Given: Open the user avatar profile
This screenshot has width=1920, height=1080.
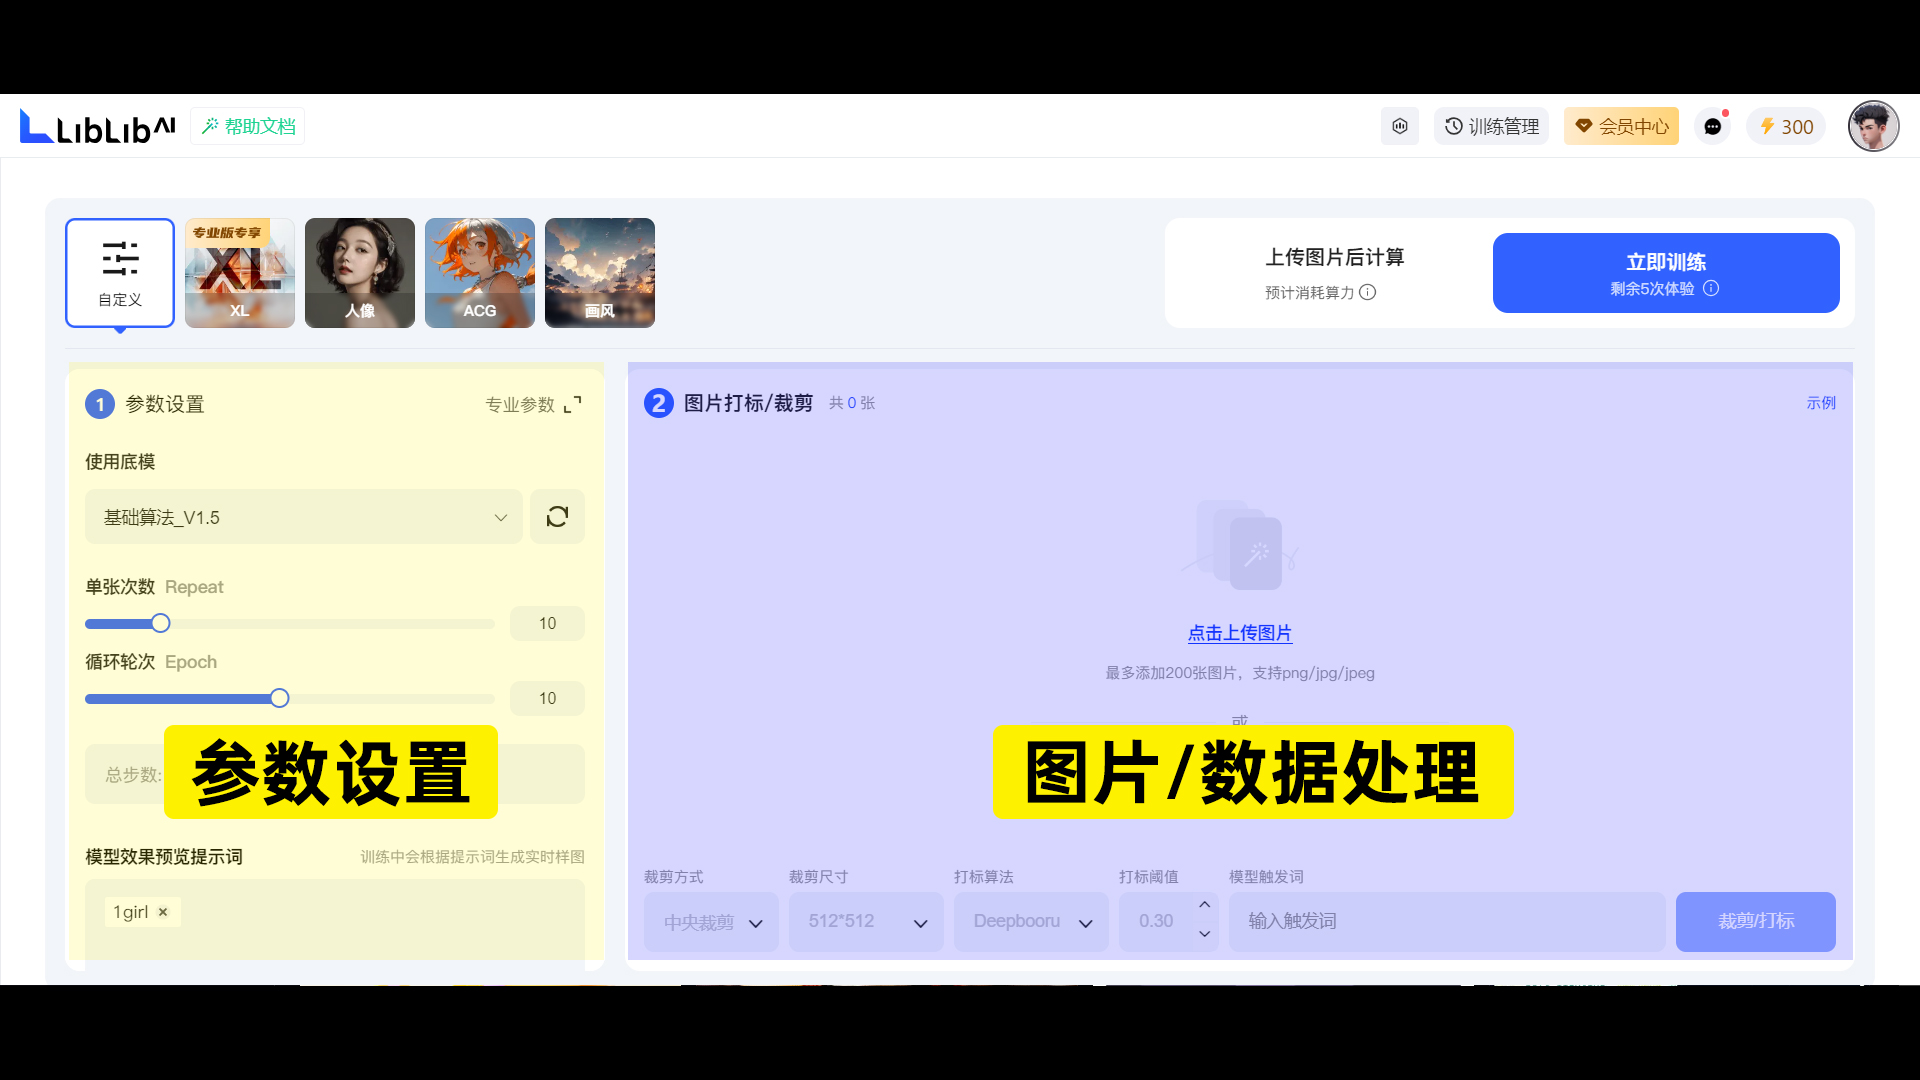Looking at the screenshot, I should [1872, 127].
